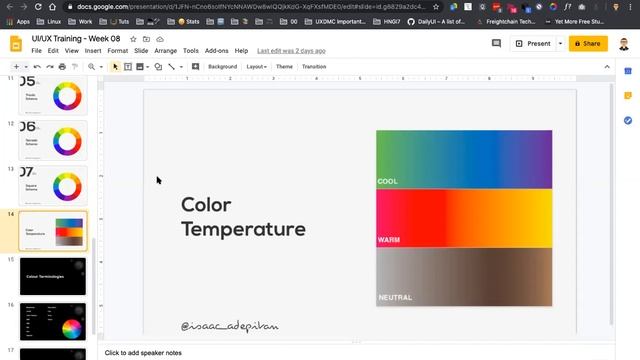Image resolution: width=640 pixels, height=360 pixels.
Task: Click the presentation title to rename
Action: (x=76, y=39)
